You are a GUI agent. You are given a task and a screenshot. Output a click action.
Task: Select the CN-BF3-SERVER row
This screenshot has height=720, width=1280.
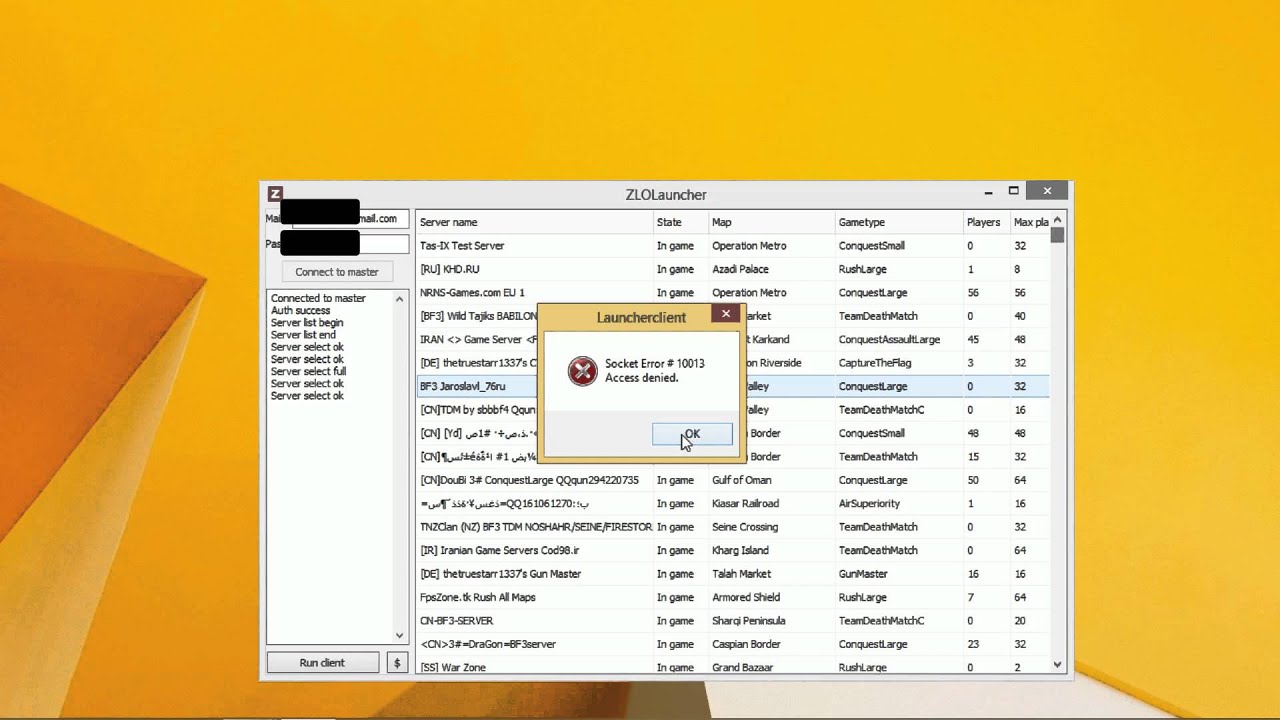733,621
